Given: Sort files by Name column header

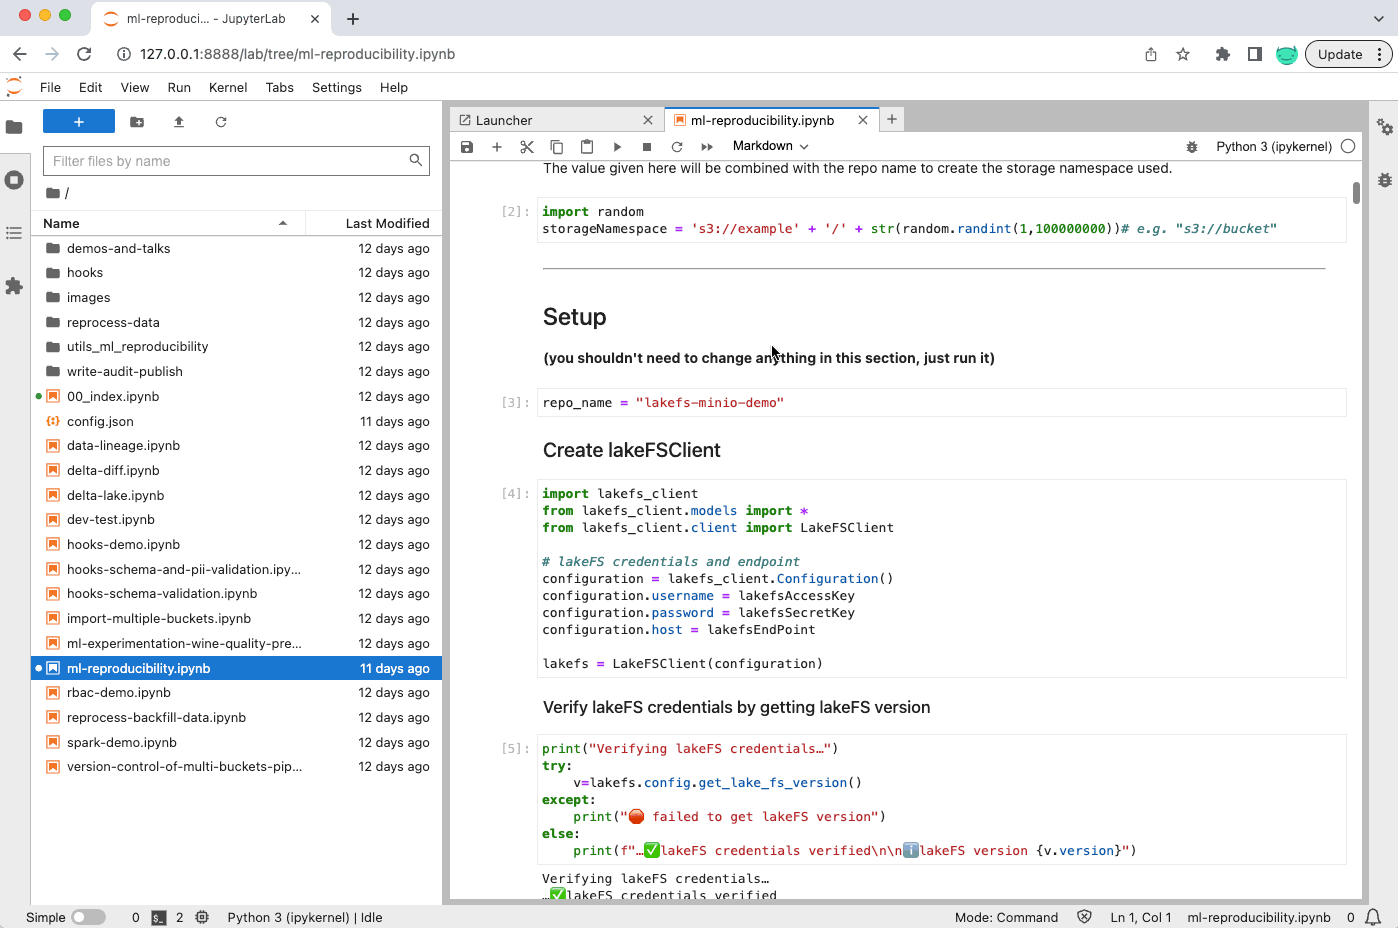Looking at the screenshot, I should pos(168,223).
